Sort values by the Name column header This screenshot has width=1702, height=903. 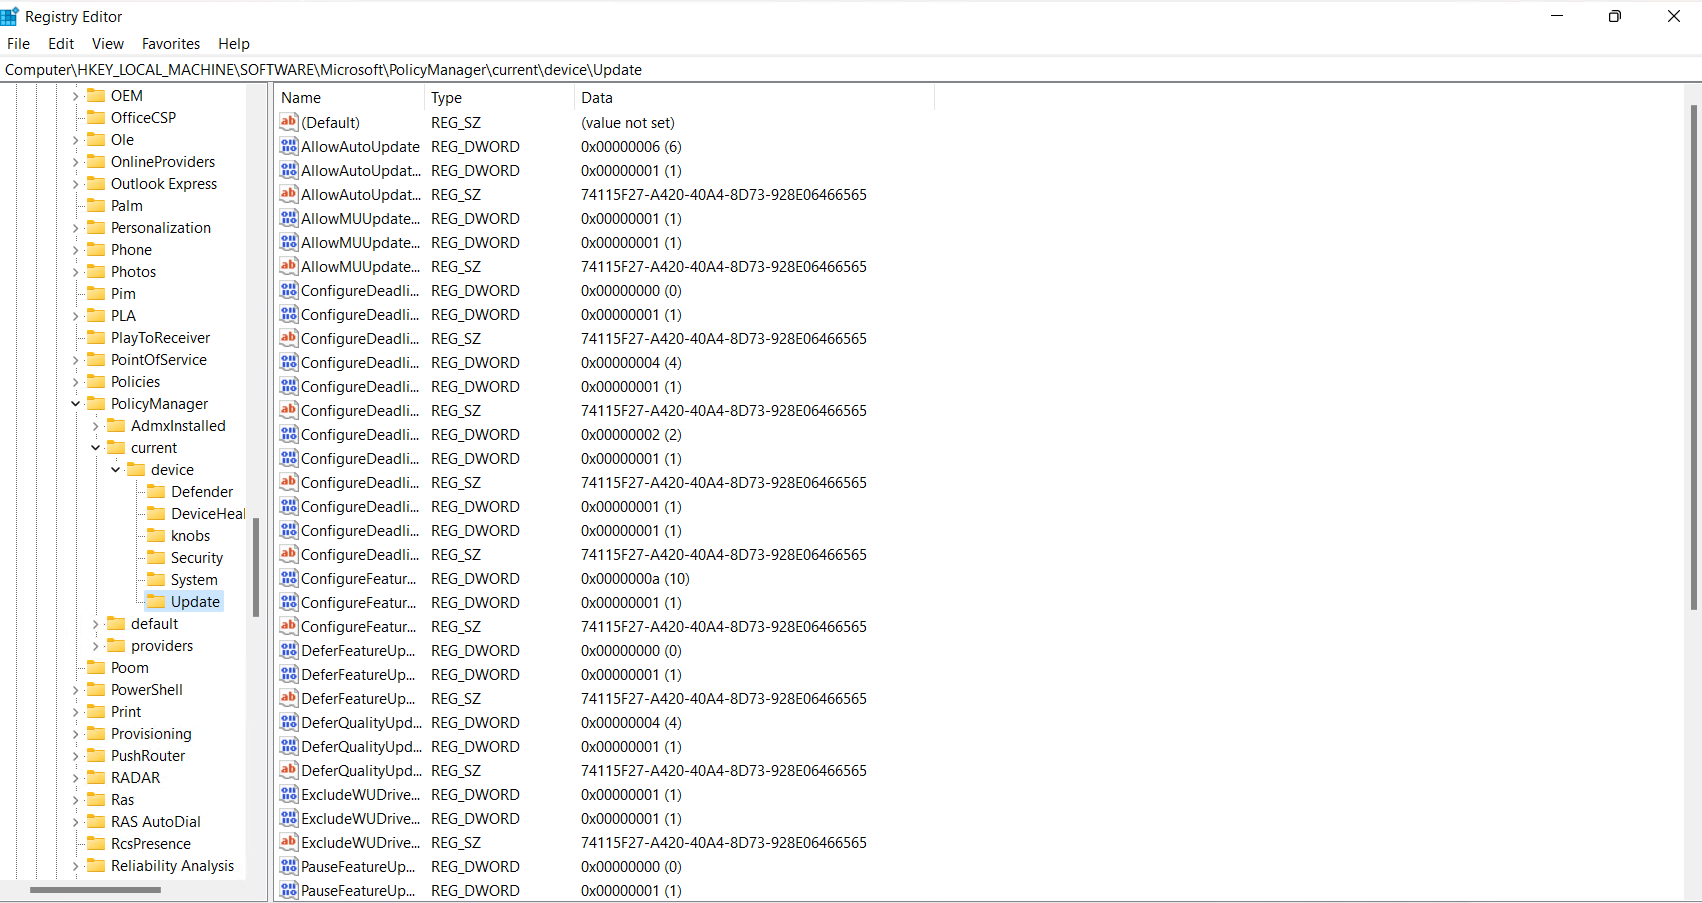click(x=349, y=98)
